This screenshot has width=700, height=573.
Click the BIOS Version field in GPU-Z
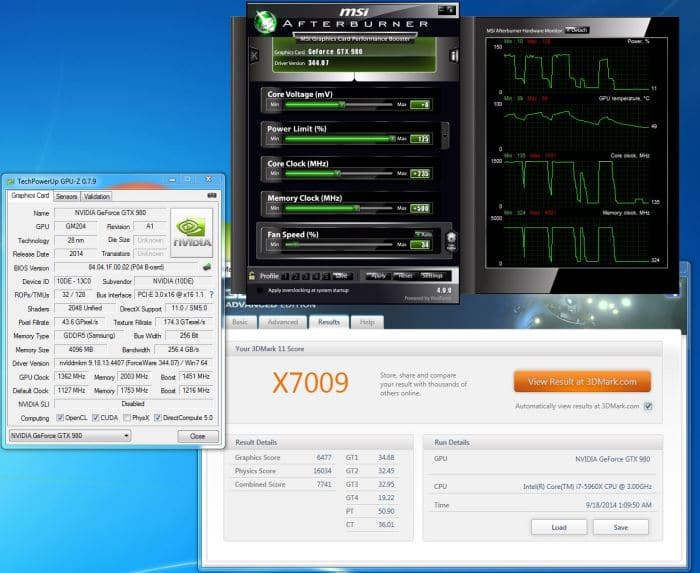point(126,267)
